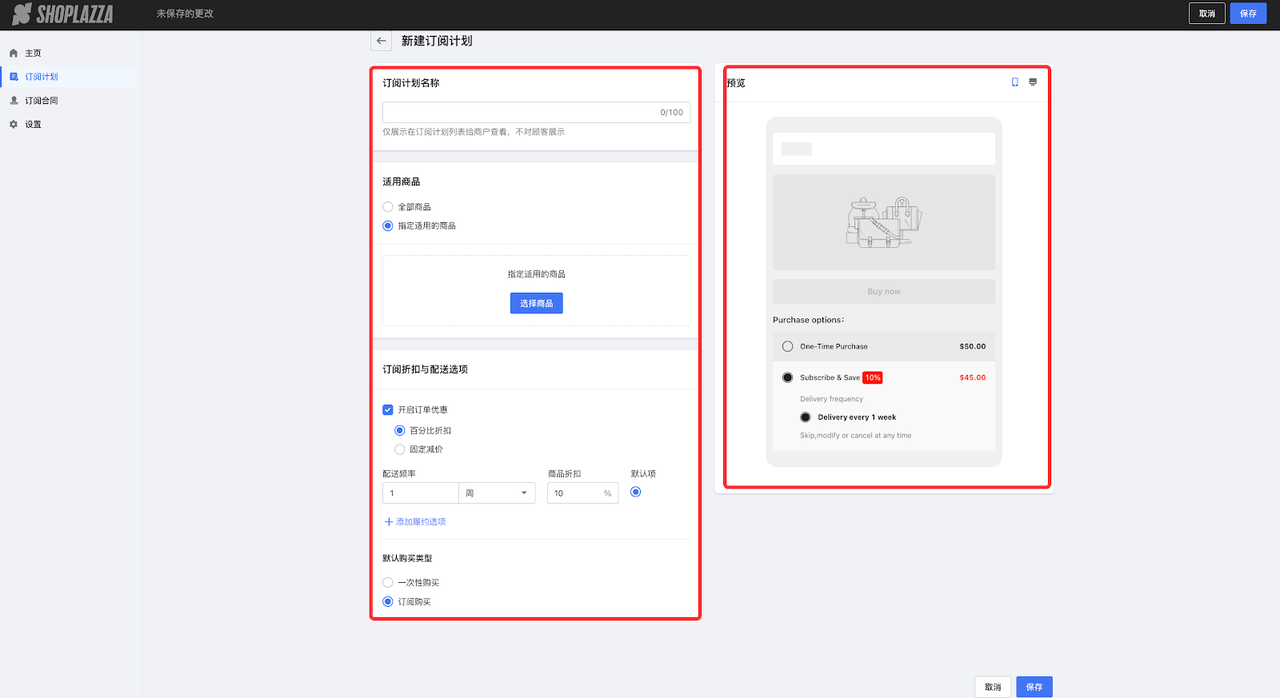Click the 订阅计划 icon in sidebar

(14, 77)
